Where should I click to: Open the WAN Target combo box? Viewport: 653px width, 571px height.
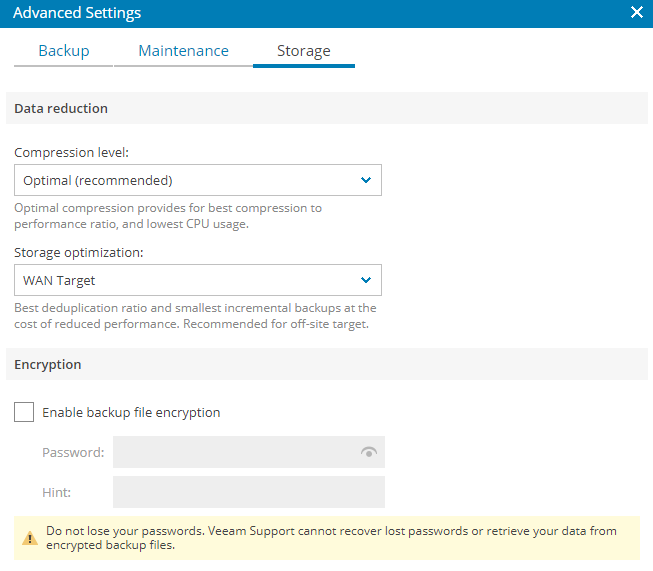click(198, 280)
